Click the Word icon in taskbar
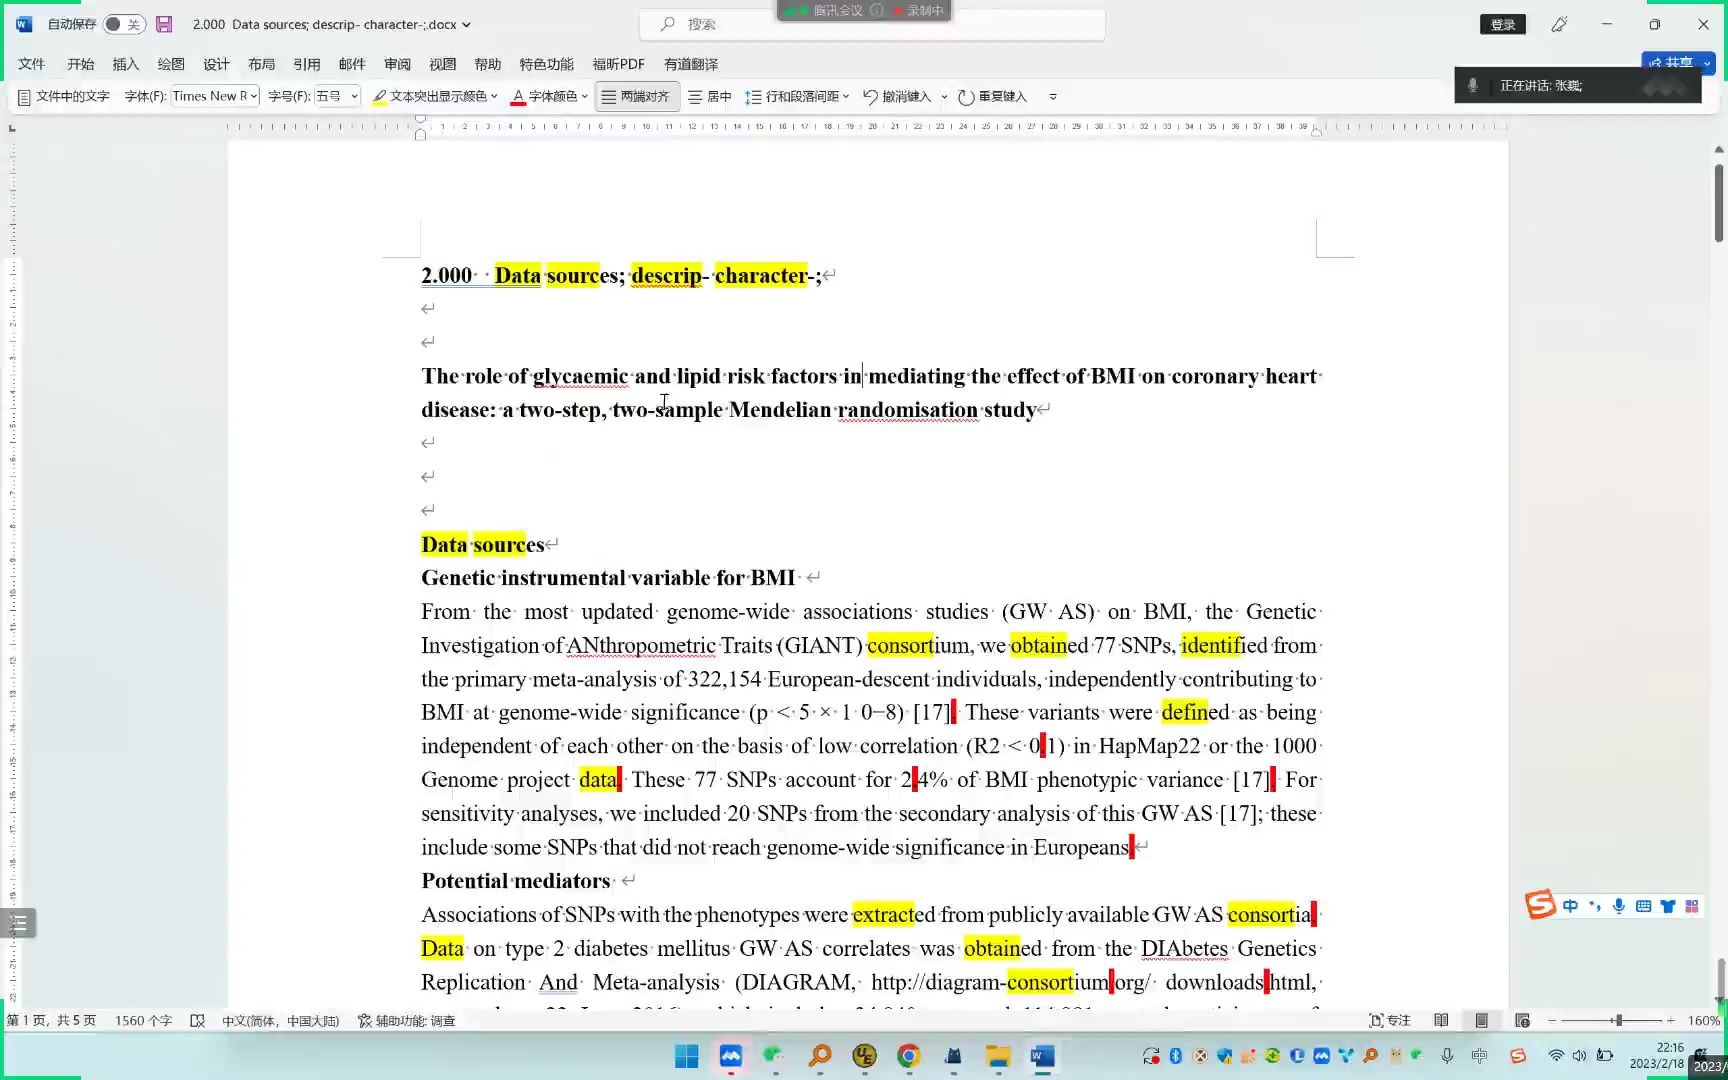 tap(1042, 1056)
